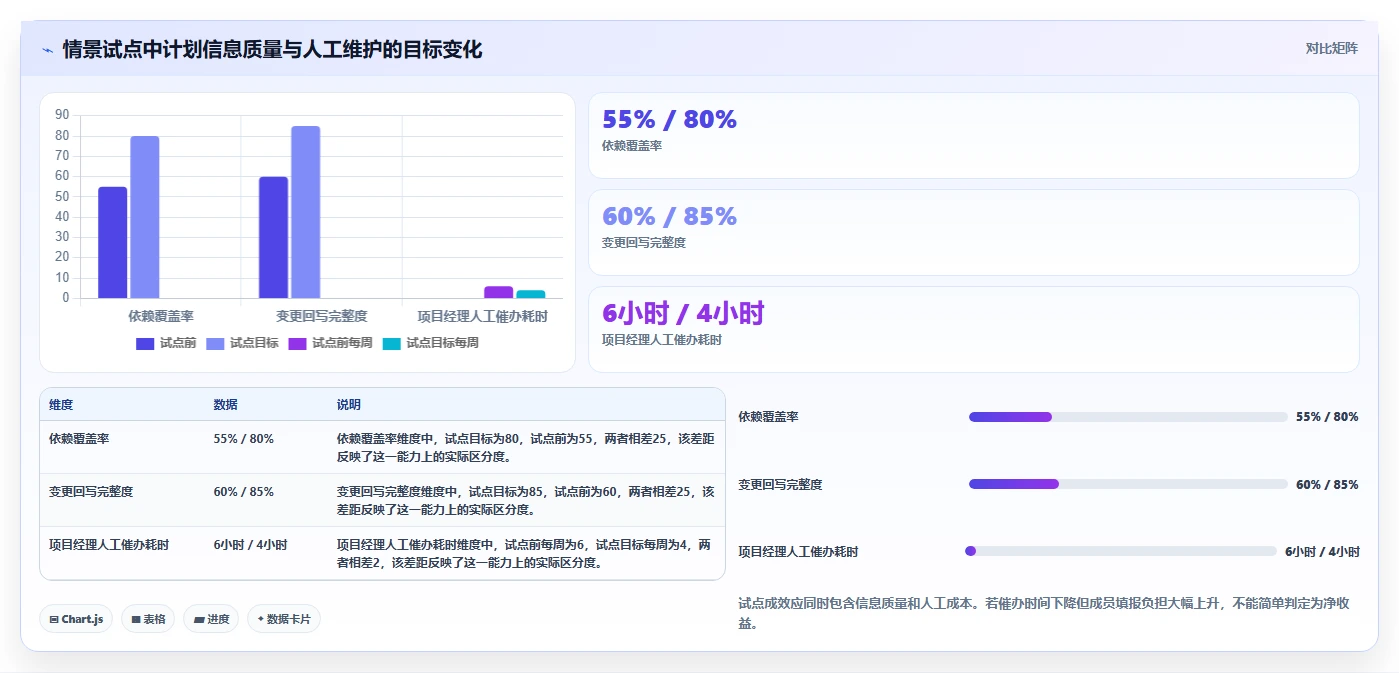Click the 变更回写完整度 chart axis label
Viewport: 1399px width, 673px height.
tap(322, 316)
